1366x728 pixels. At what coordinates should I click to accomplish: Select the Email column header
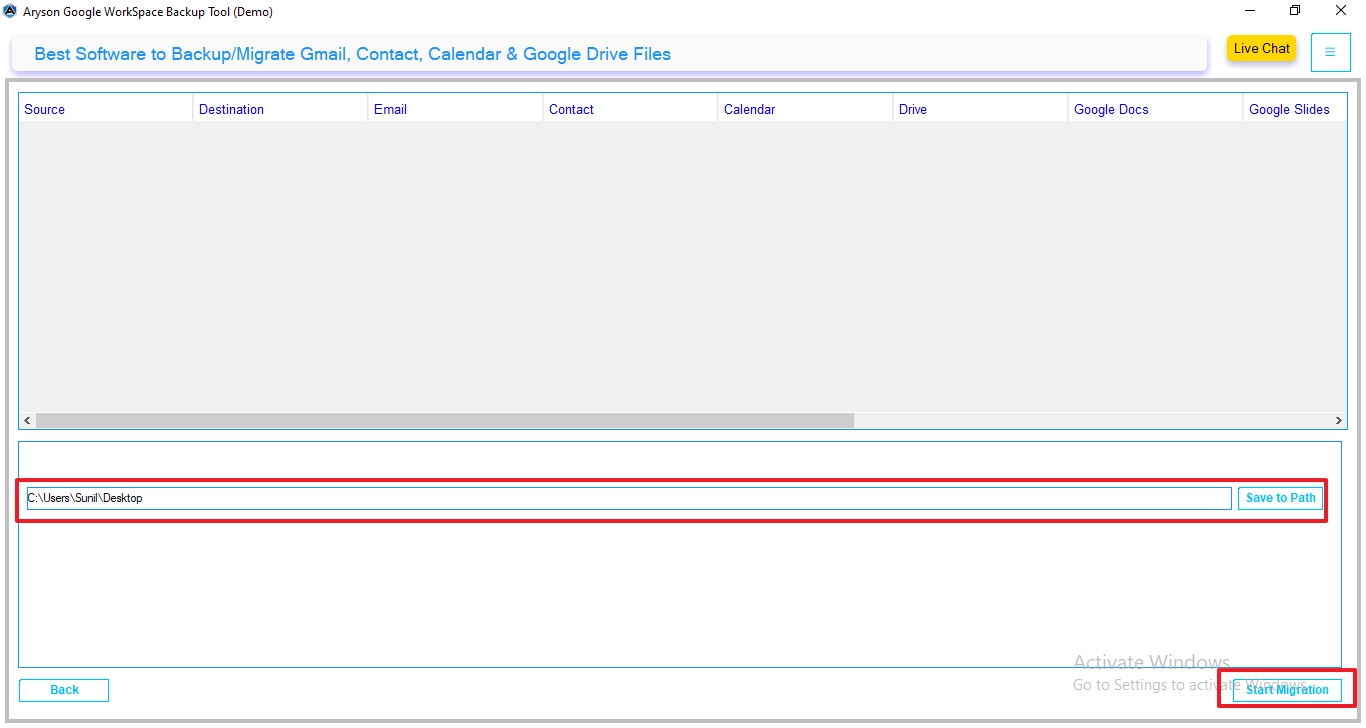pyautogui.click(x=455, y=109)
